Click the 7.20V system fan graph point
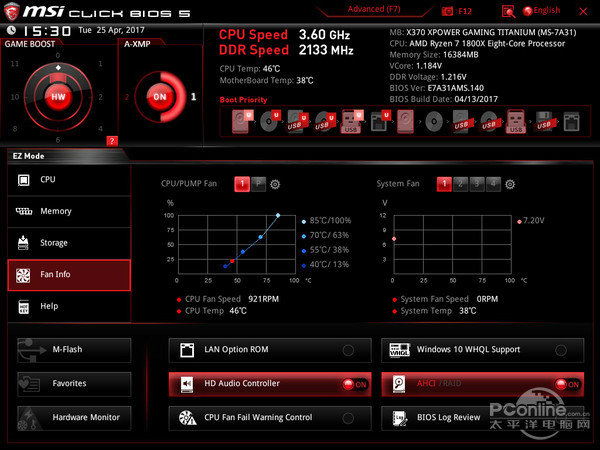The height and width of the screenshot is (450, 600). 394,239
